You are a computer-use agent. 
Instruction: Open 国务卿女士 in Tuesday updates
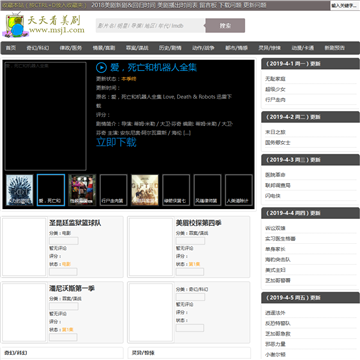click(x=278, y=142)
